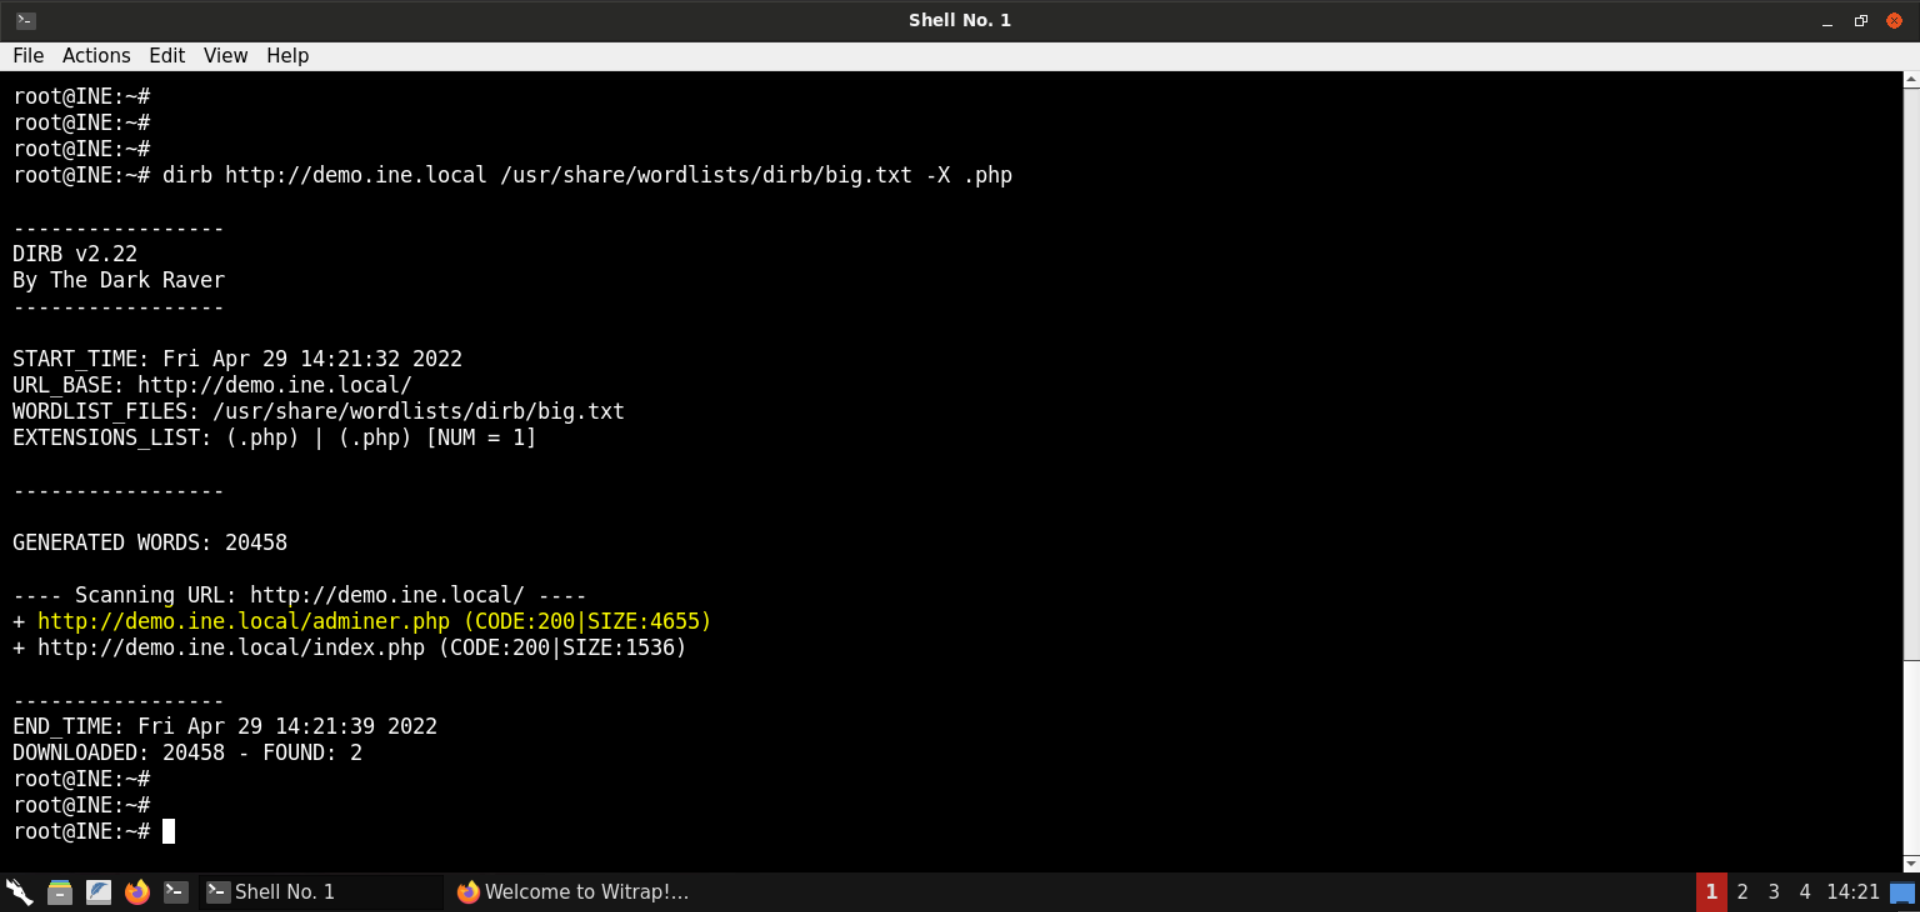Launch Firefox from the taskbar
The image size is (1920, 912).
pyautogui.click(x=137, y=891)
